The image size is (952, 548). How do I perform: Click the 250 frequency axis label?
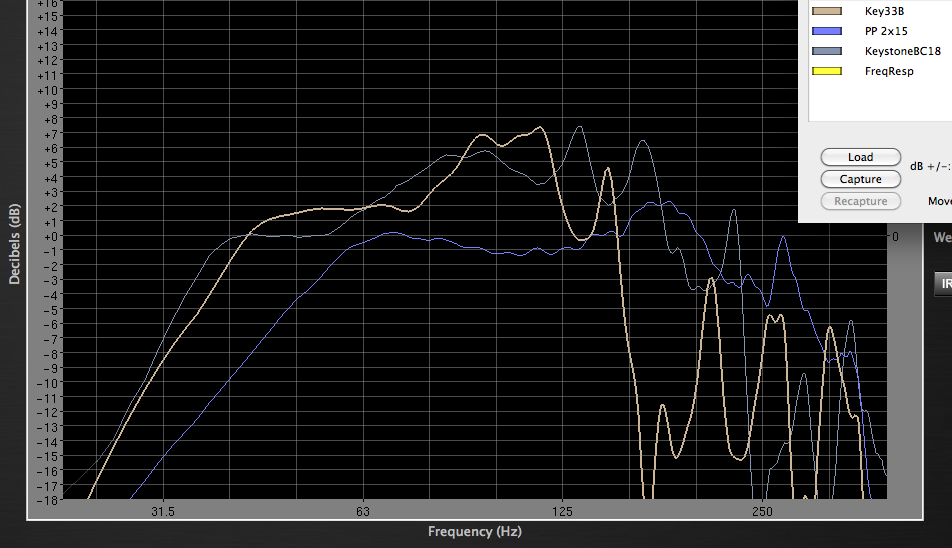pyautogui.click(x=762, y=512)
